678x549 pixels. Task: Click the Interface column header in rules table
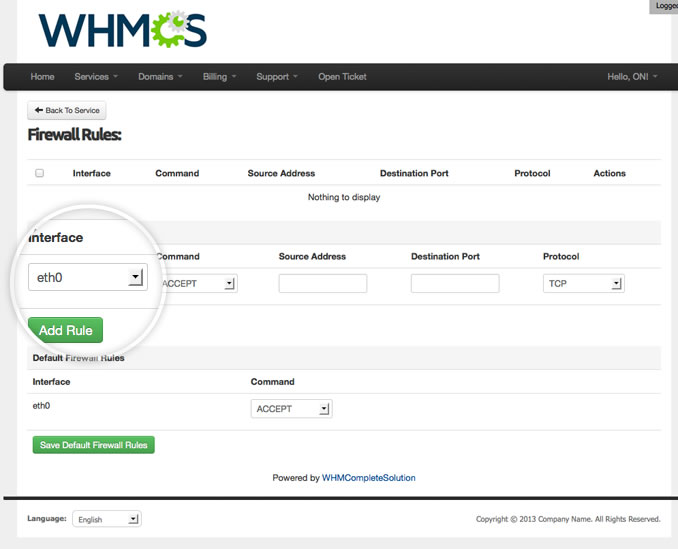click(92, 173)
